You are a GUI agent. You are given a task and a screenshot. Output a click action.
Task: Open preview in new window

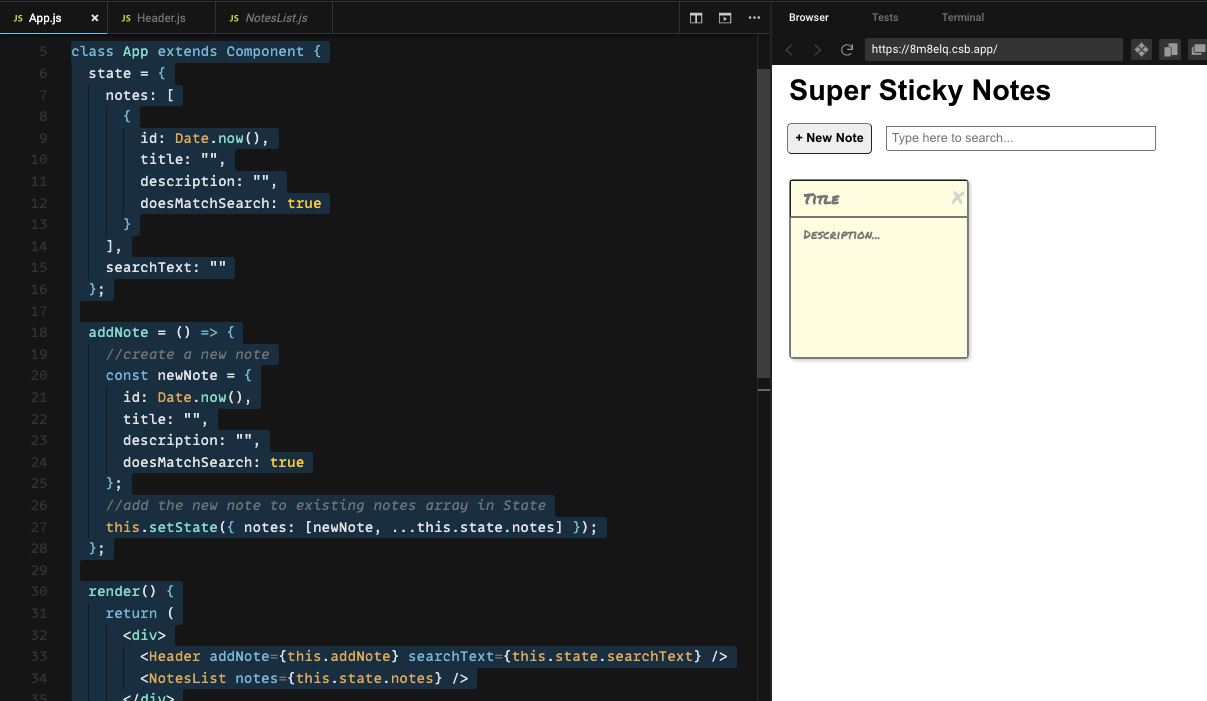click(x=1198, y=49)
